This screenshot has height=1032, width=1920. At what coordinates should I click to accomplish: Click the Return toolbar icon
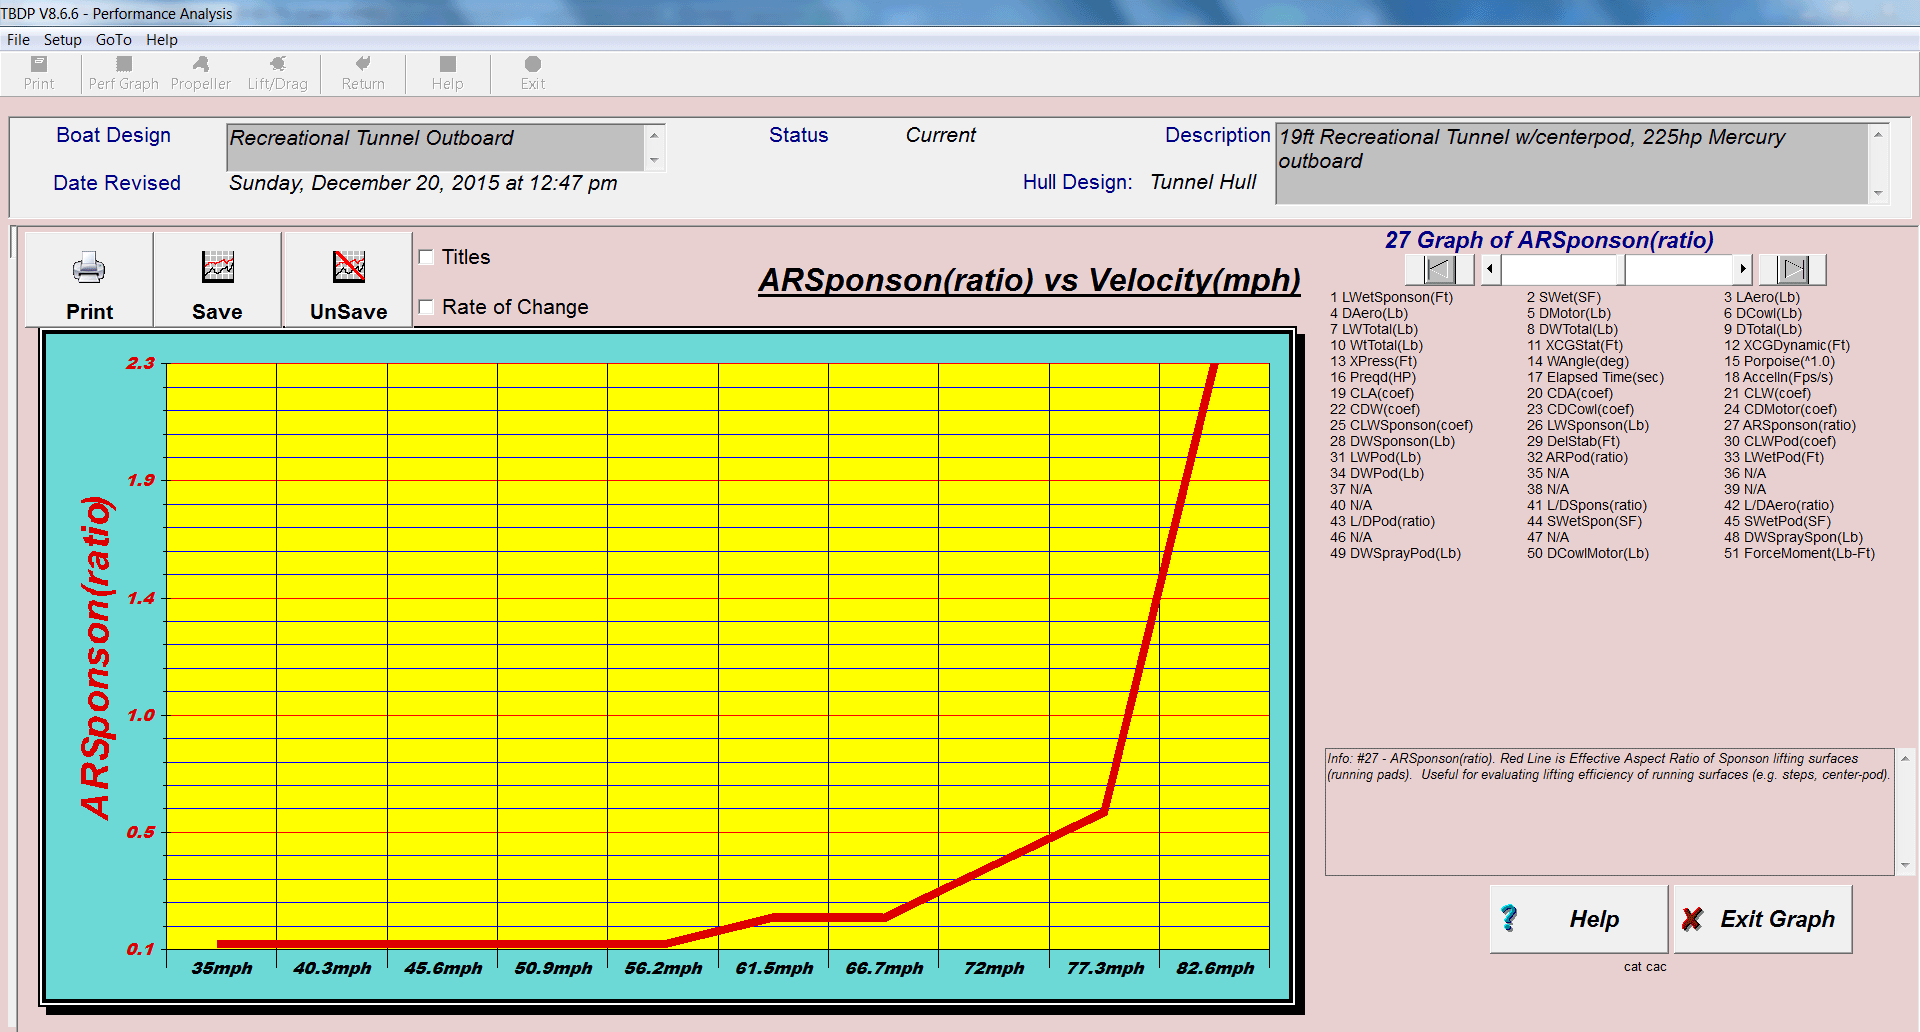click(363, 73)
